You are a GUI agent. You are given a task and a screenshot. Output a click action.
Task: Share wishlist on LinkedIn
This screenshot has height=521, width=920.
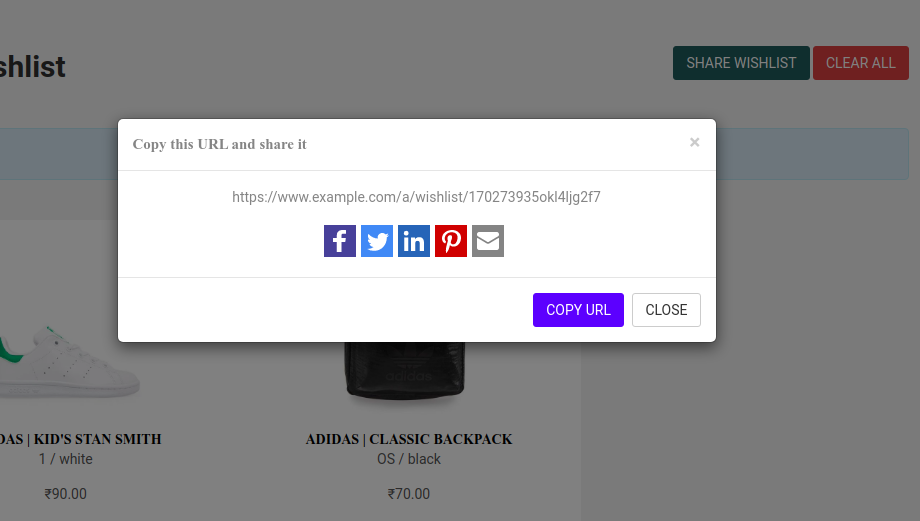click(414, 241)
